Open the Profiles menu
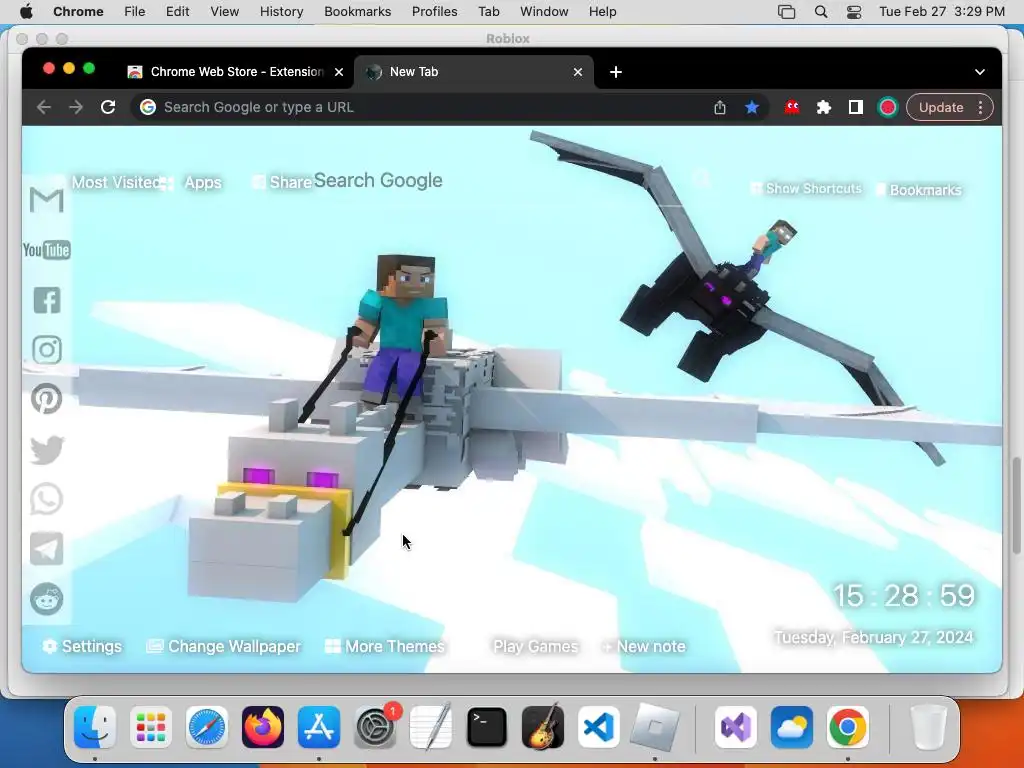The width and height of the screenshot is (1024, 768). 434,12
